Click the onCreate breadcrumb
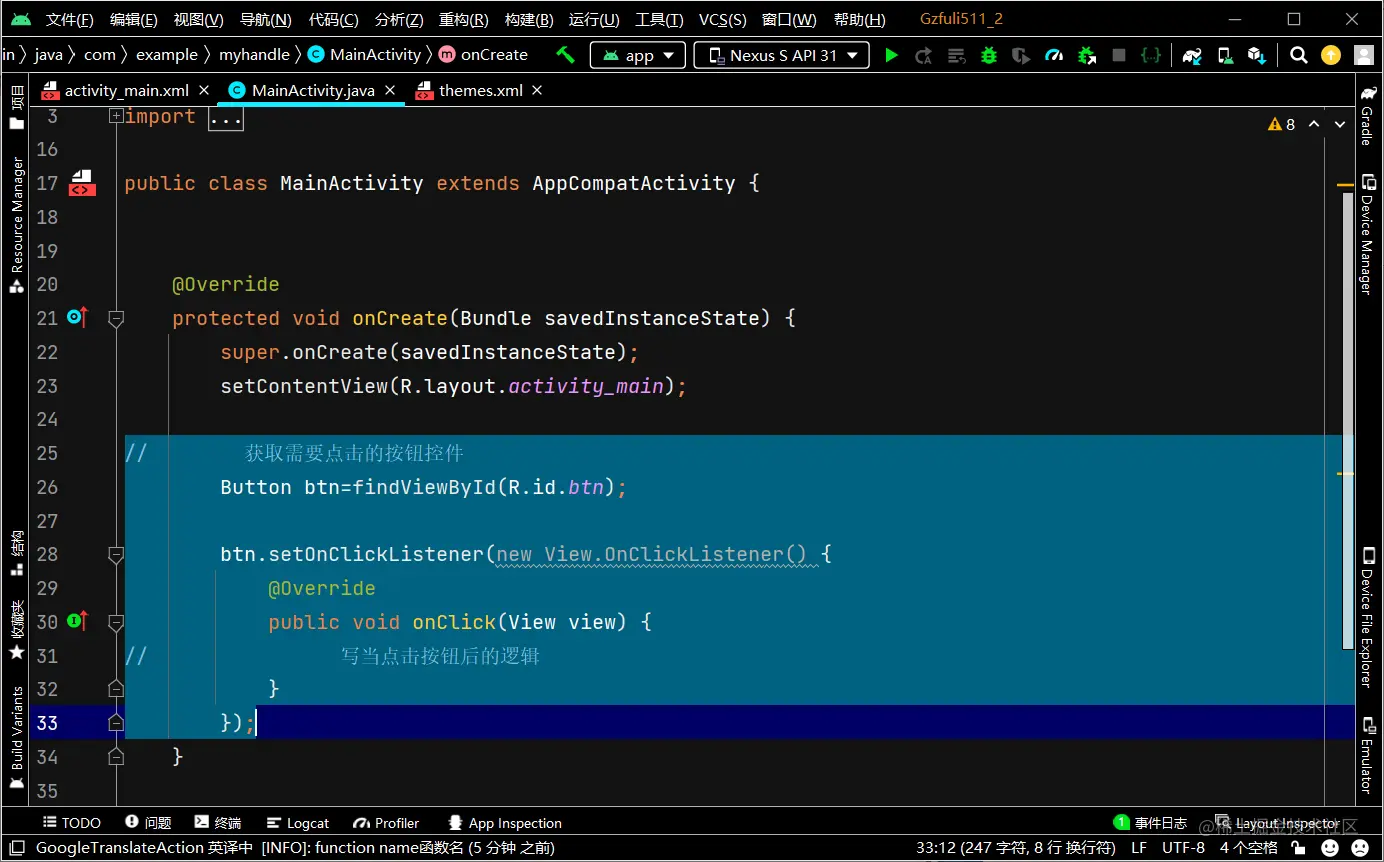 484,55
